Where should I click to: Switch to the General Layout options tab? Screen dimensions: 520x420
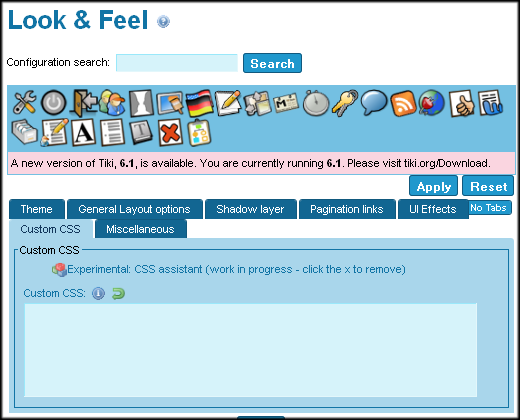[135, 209]
